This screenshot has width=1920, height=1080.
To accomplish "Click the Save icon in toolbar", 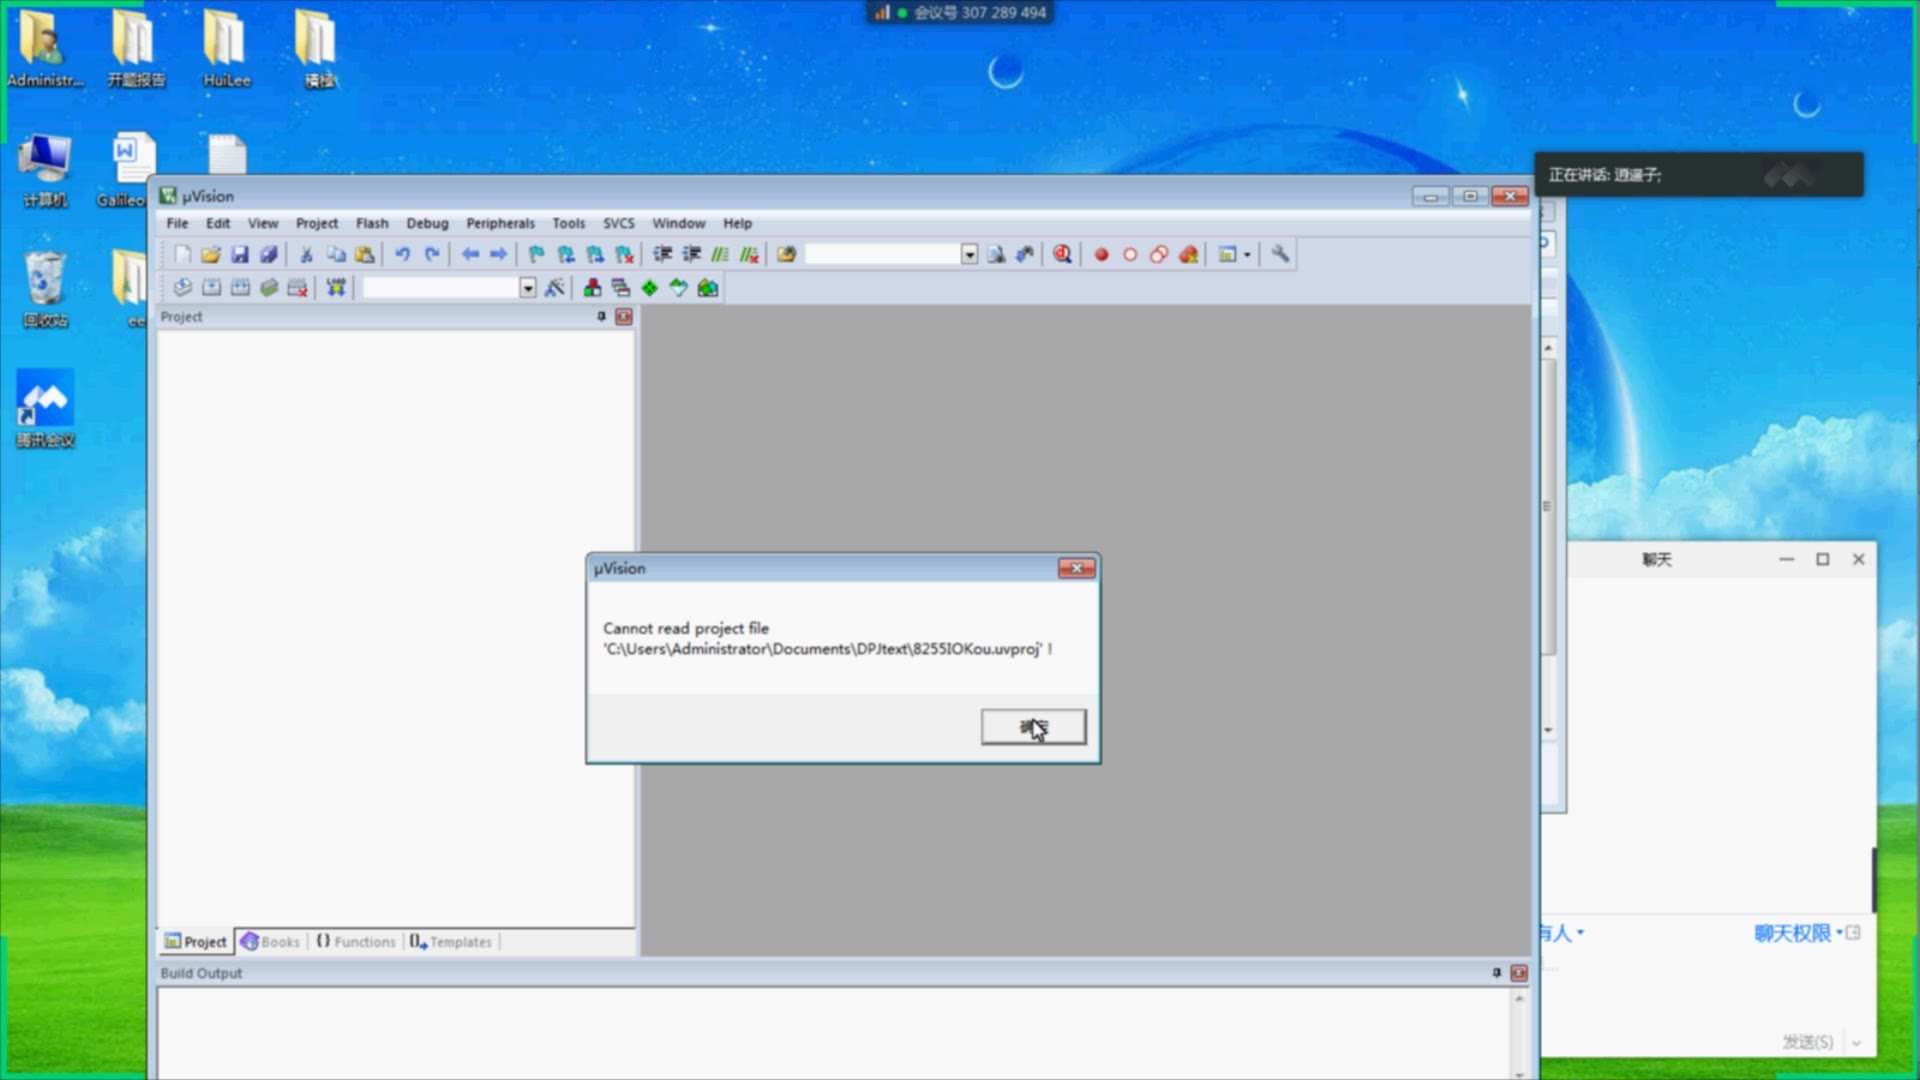I will (x=240, y=255).
